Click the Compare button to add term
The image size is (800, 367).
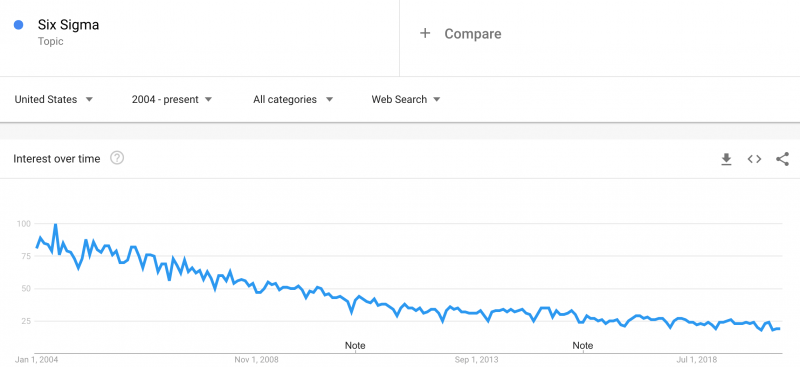tap(472, 34)
